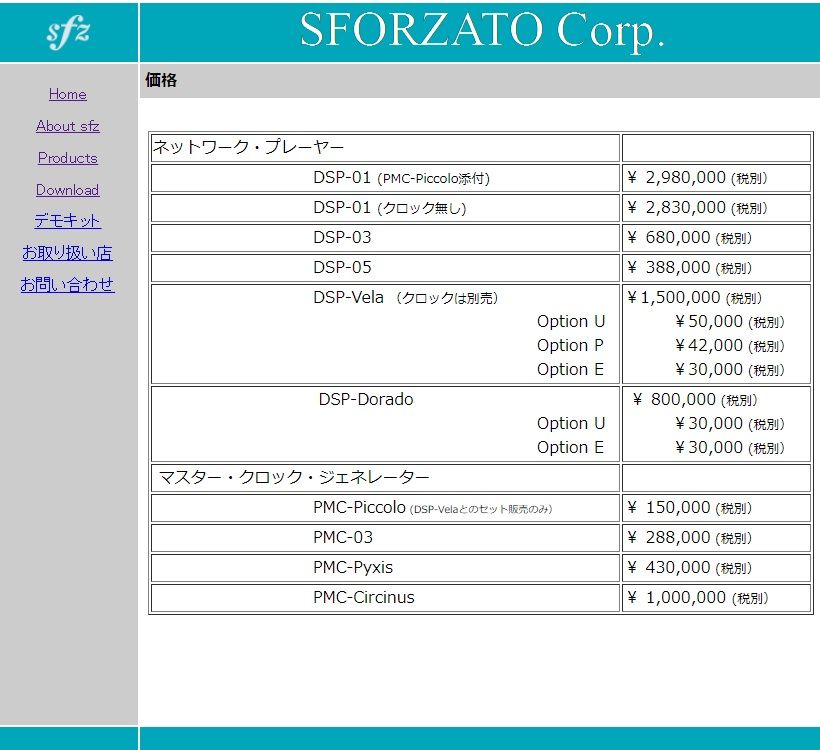This screenshot has width=820, height=750.
Task: Select the DSP-01 (クロック無し) row name
Action: tap(390, 208)
